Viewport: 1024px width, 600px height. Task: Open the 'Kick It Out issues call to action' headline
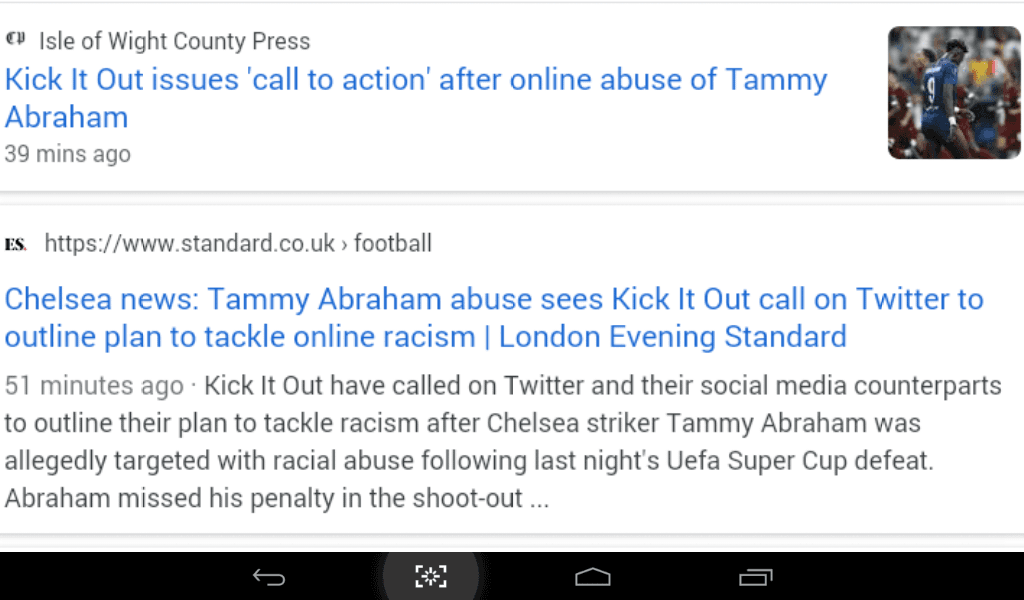pyautogui.click(x=415, y=98)
